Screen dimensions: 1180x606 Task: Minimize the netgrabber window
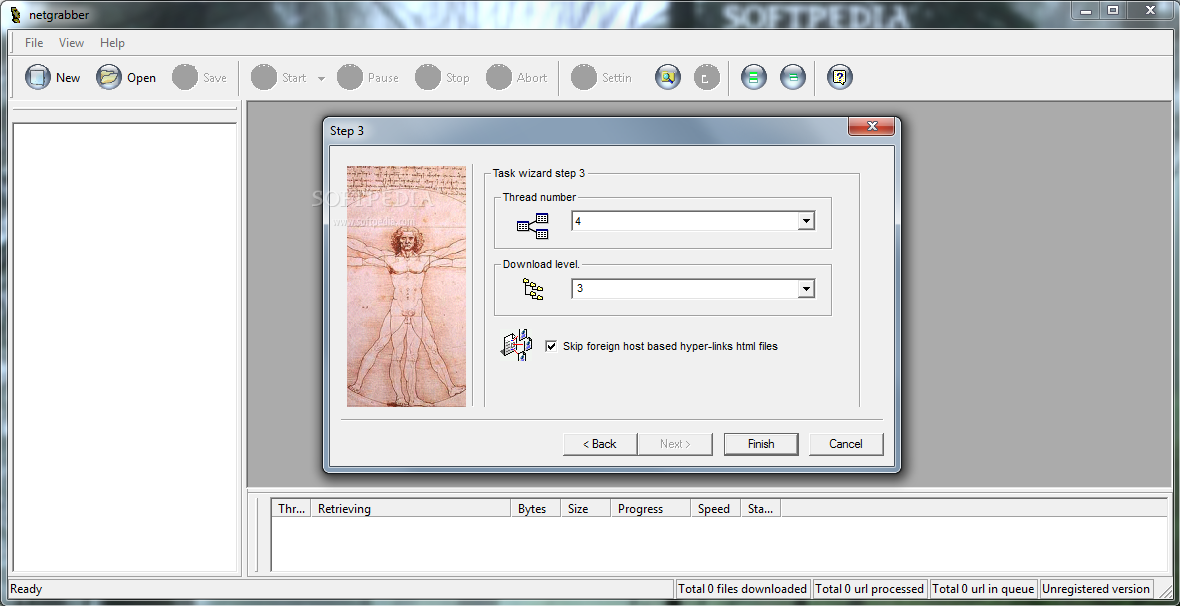(1084, 11)
